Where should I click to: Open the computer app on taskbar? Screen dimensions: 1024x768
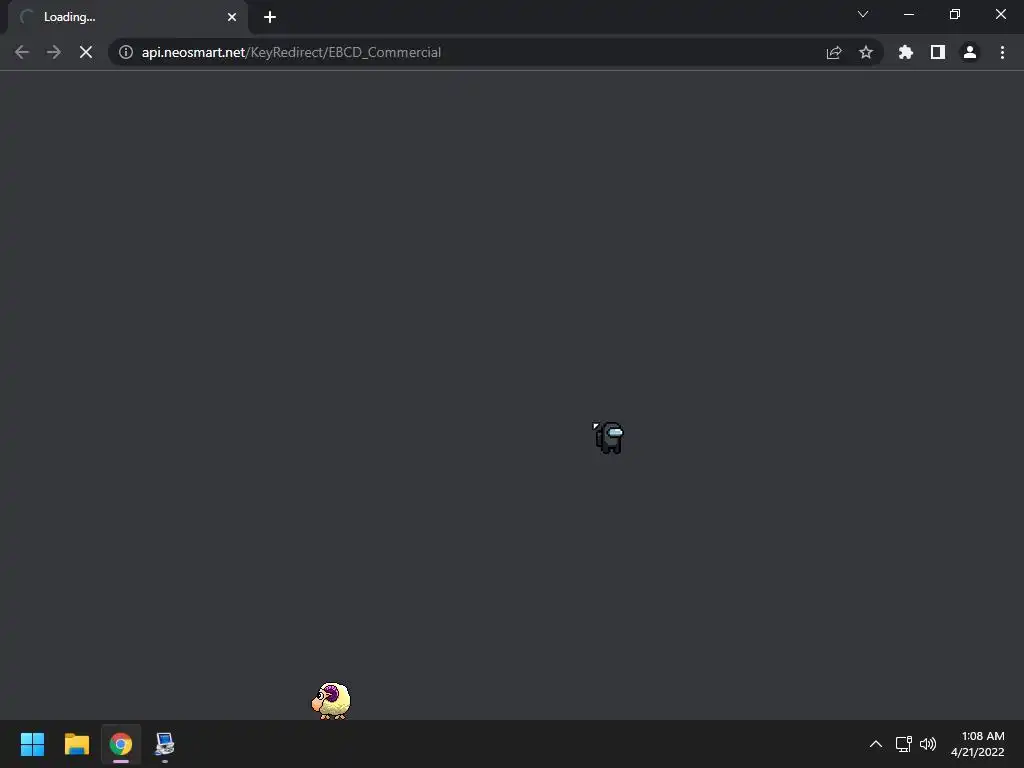pos(165,744)
